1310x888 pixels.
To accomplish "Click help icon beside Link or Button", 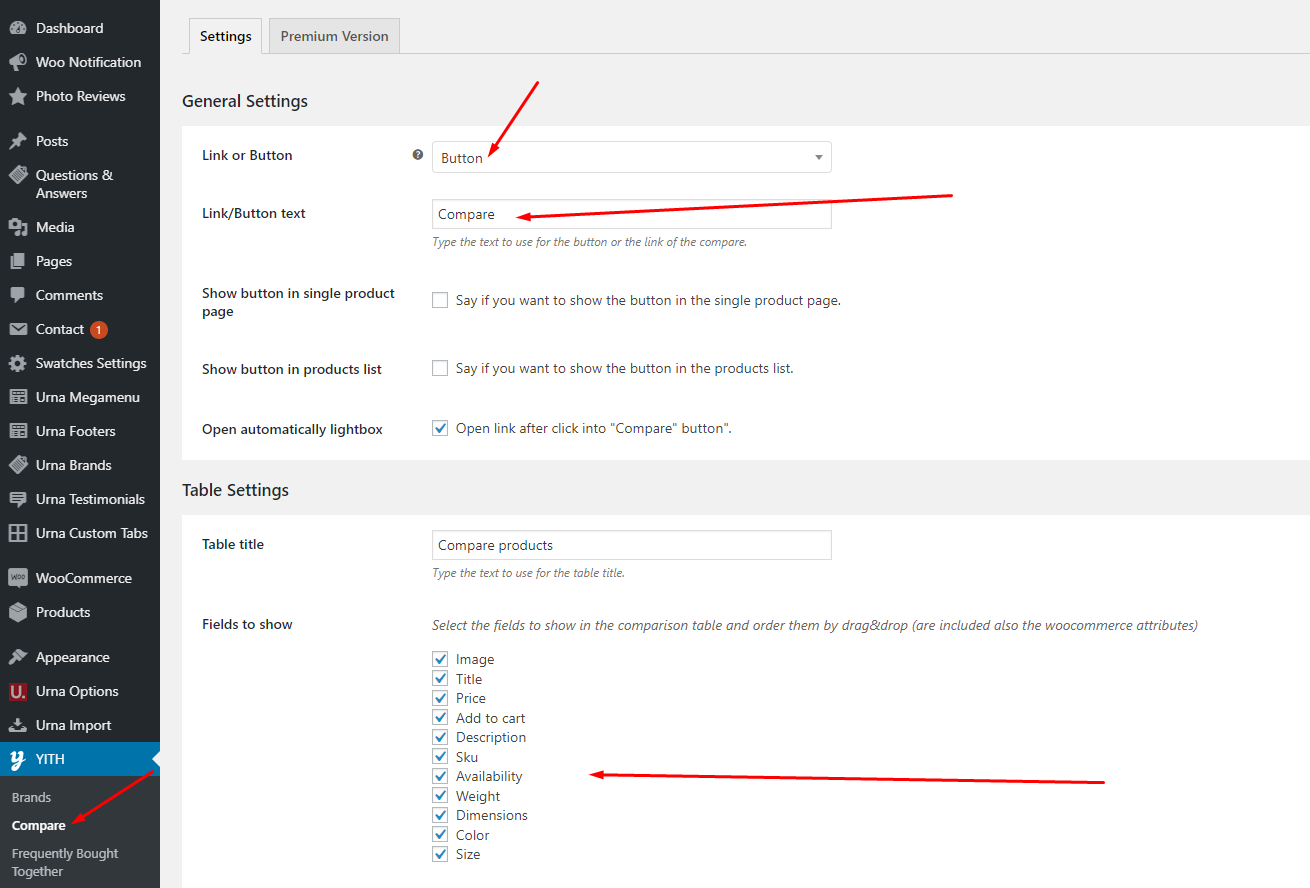I will pos(418,155).
